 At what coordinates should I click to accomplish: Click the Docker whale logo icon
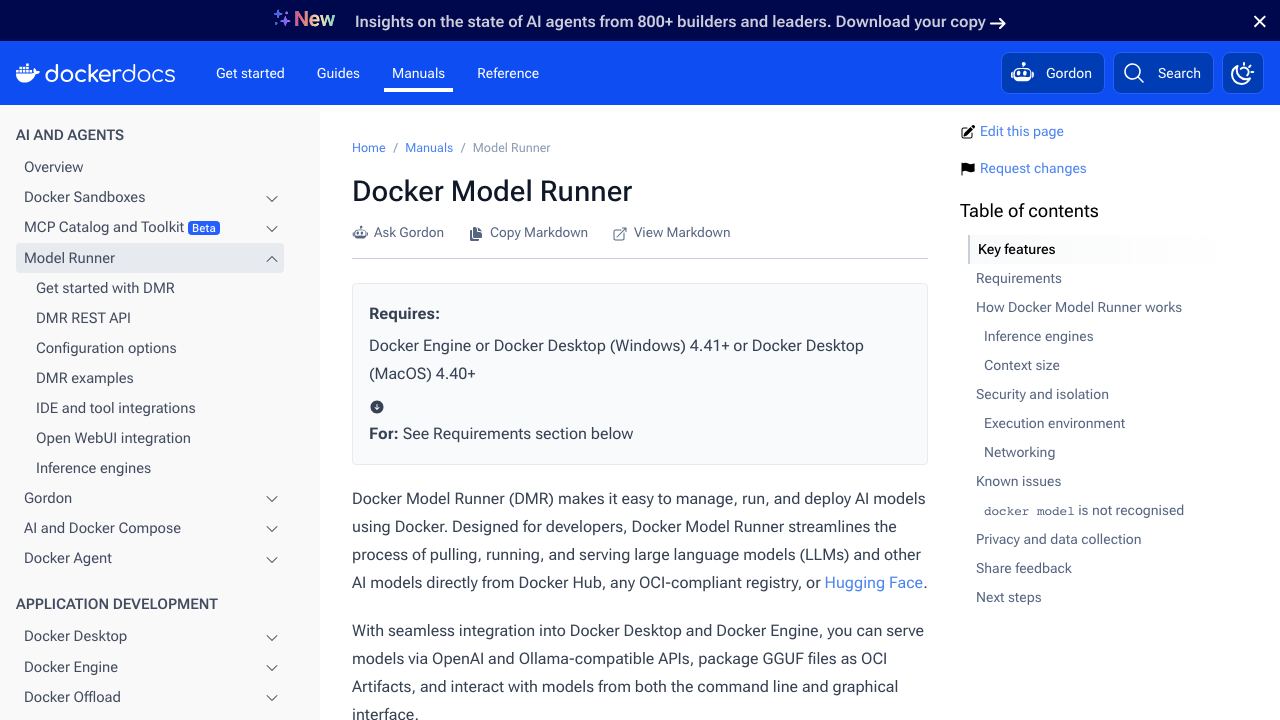[27, 73]
